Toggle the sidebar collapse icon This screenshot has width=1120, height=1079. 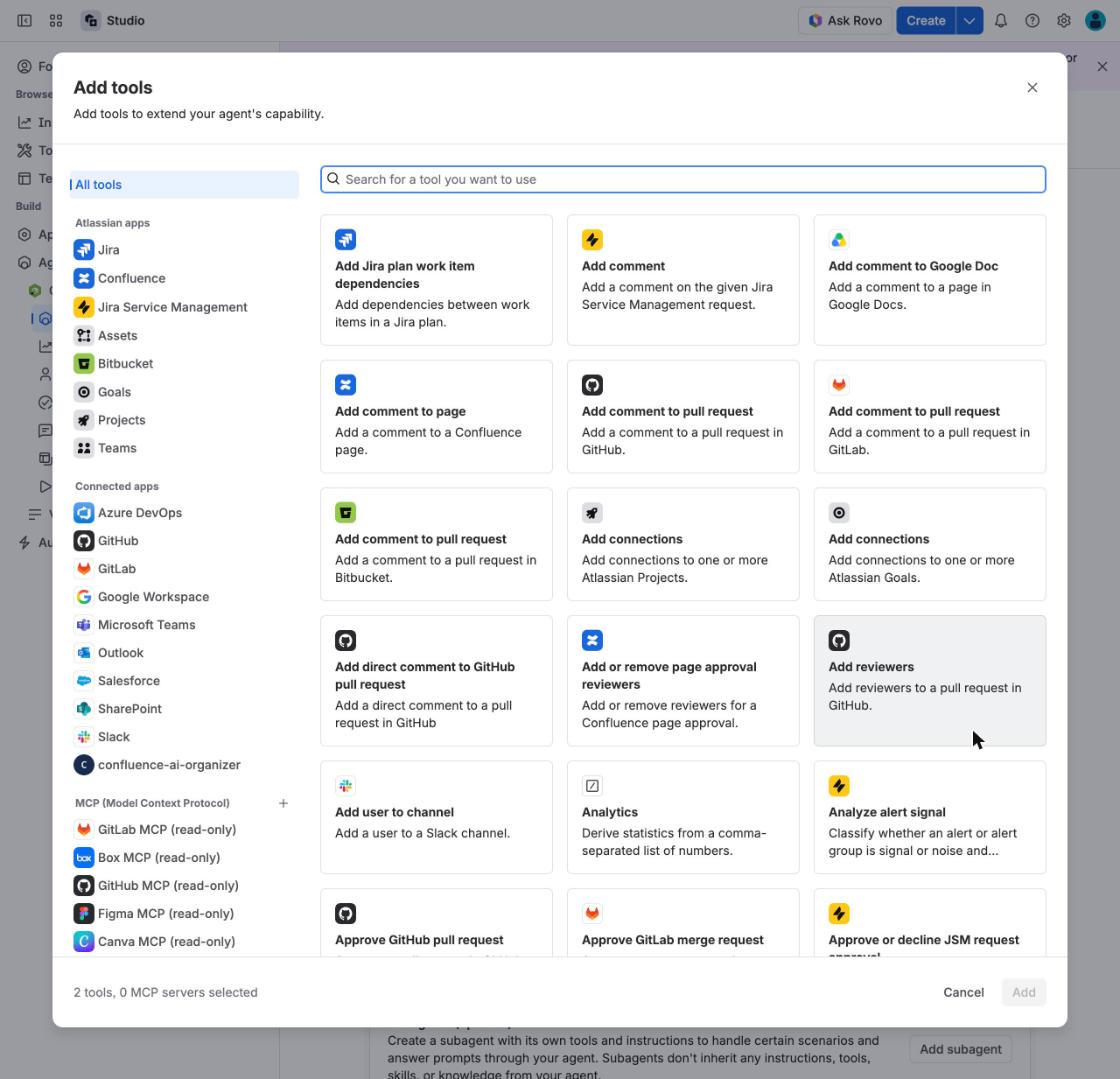(x=24, y=21)
